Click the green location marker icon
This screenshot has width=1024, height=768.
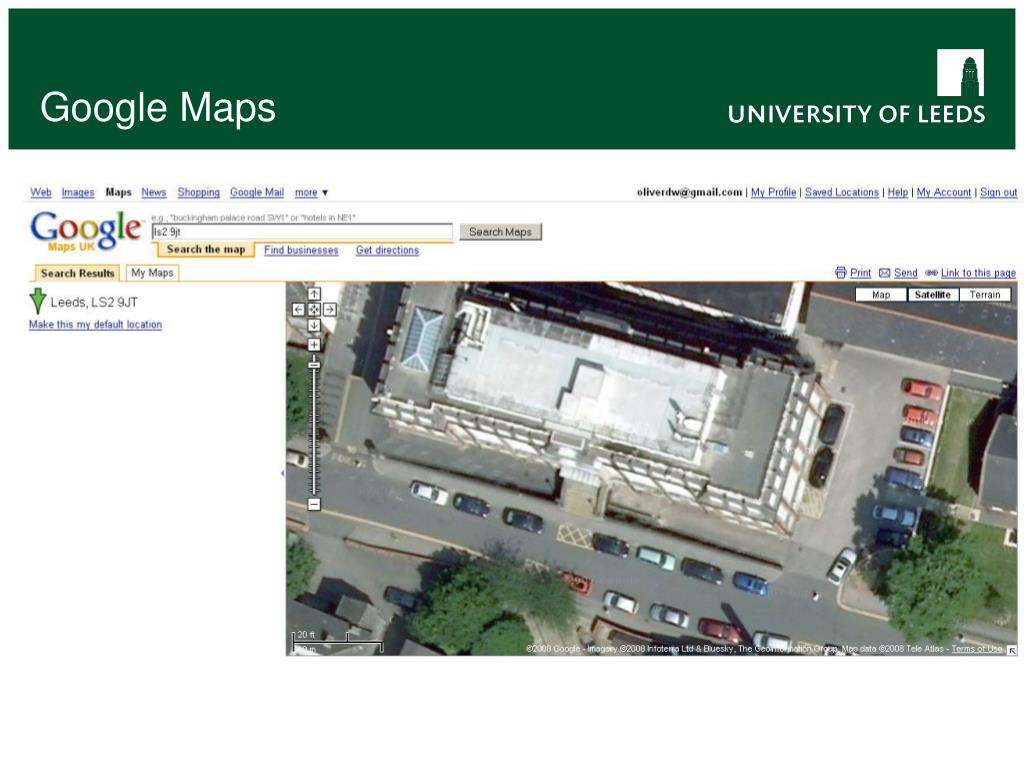(x=38, y=301)
